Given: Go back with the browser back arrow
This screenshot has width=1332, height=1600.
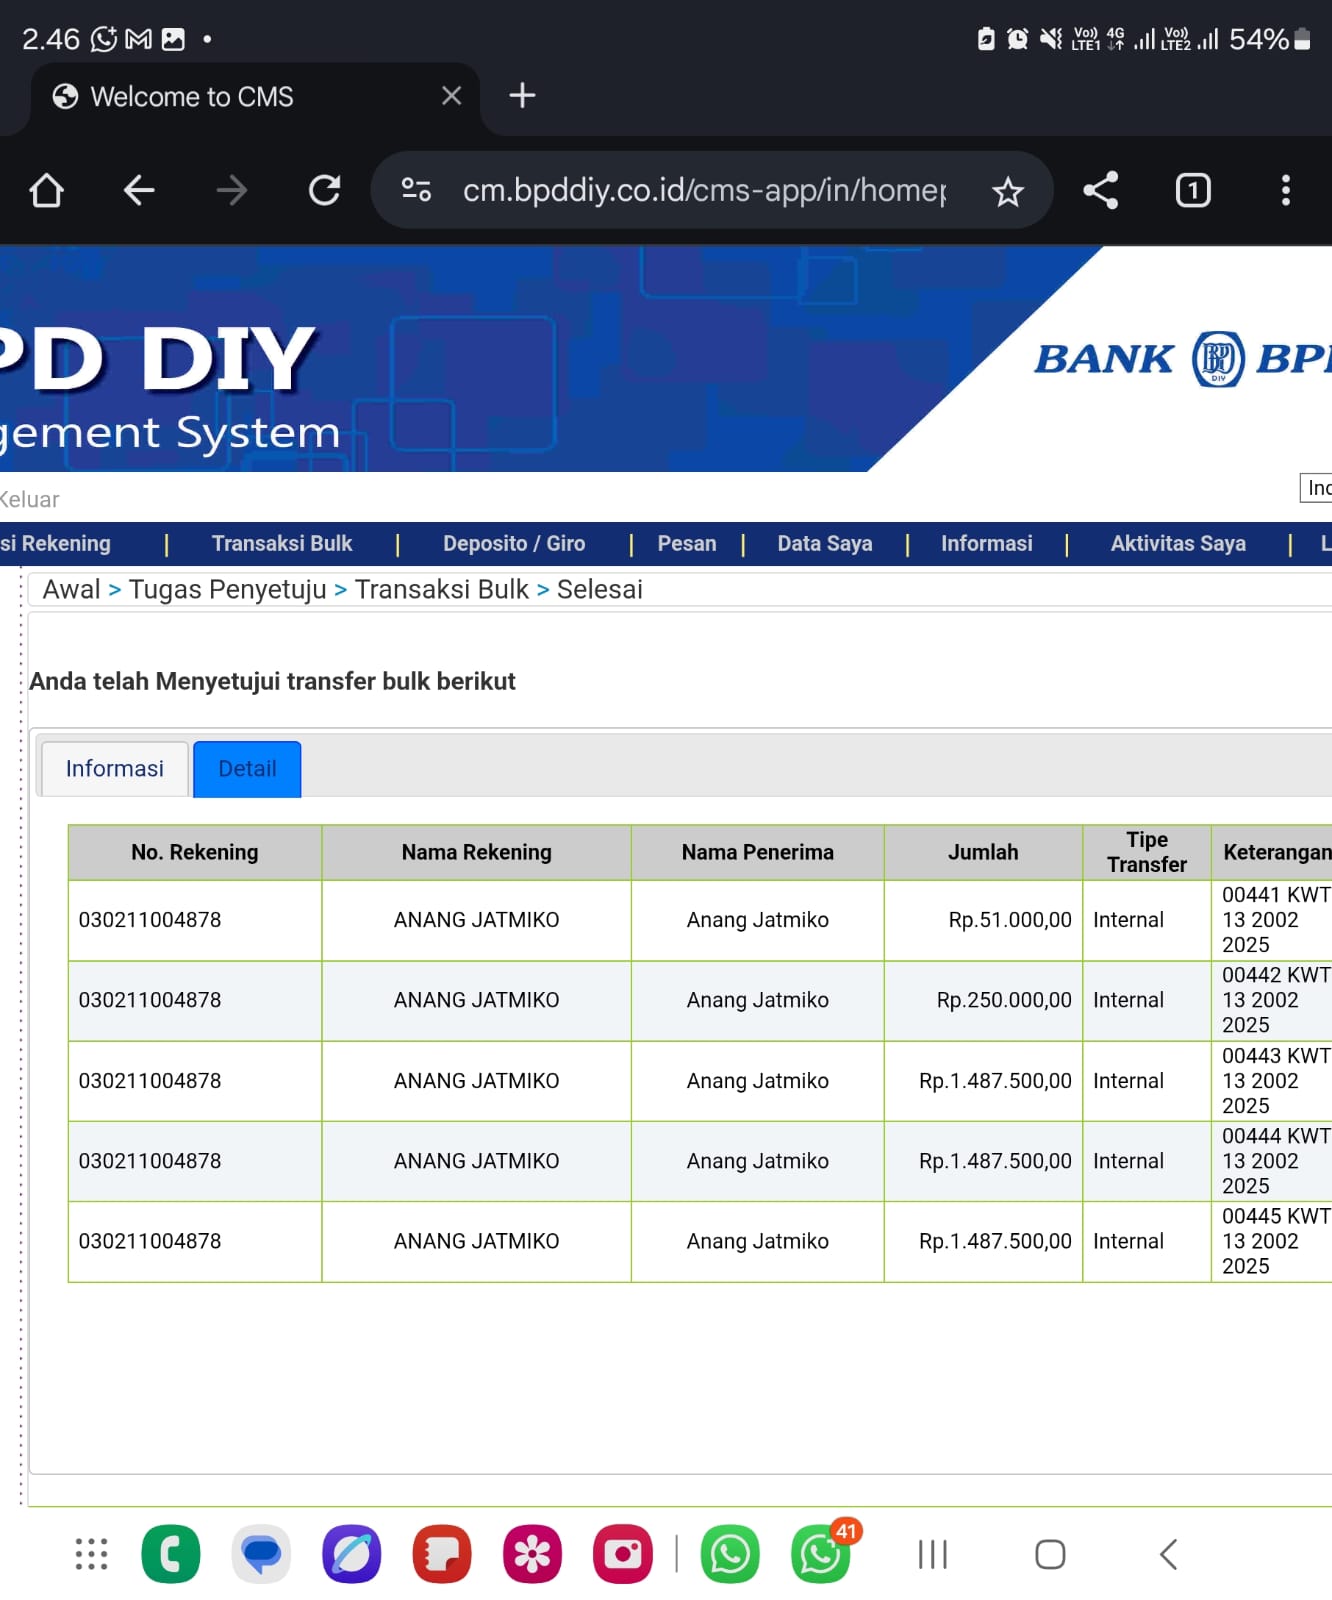Looking at the screenshot, I should 139,190.
